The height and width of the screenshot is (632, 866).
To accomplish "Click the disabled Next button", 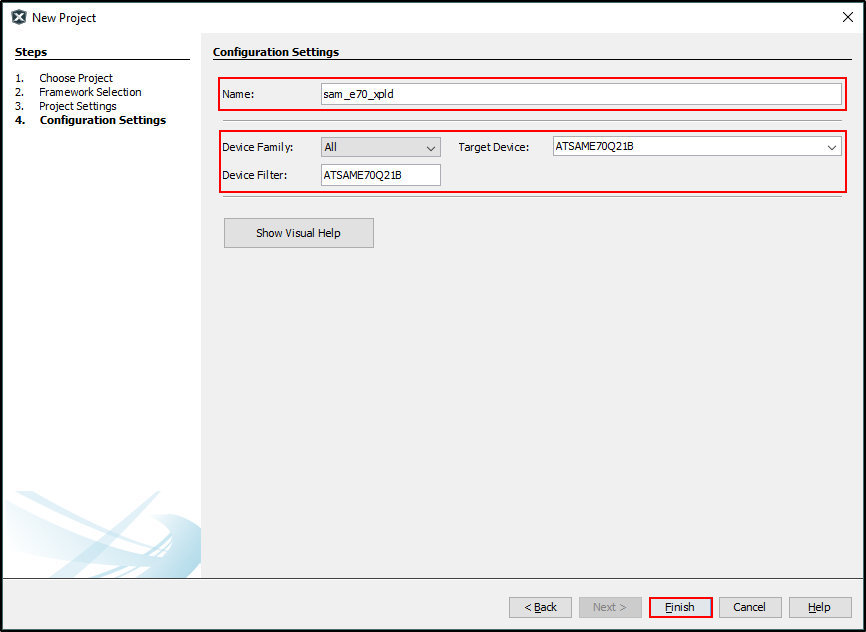I will 610,607.
